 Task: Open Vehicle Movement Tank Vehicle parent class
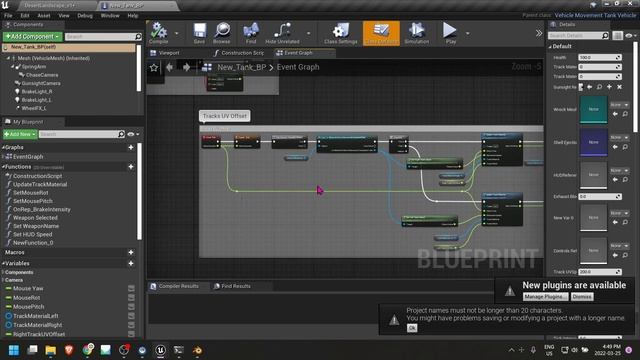tap(595, 15)
